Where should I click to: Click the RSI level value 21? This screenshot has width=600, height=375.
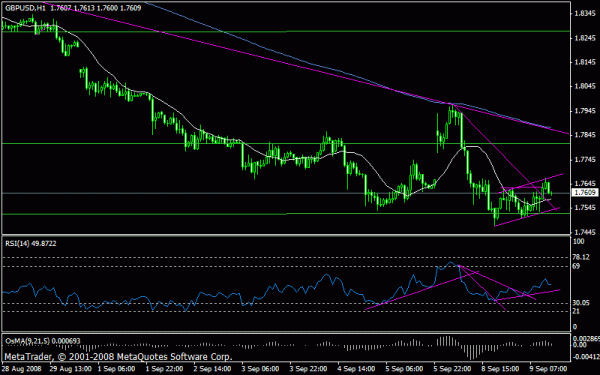pos(576,311)
